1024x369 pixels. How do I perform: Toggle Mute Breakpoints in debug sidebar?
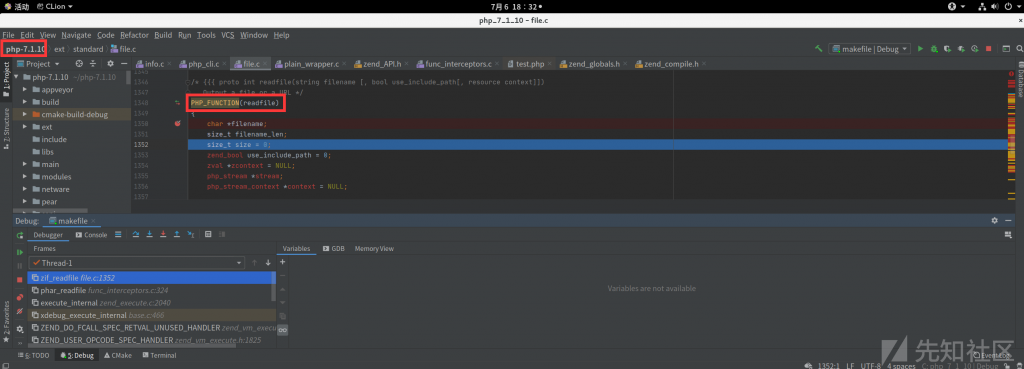(x=20, y=311)
